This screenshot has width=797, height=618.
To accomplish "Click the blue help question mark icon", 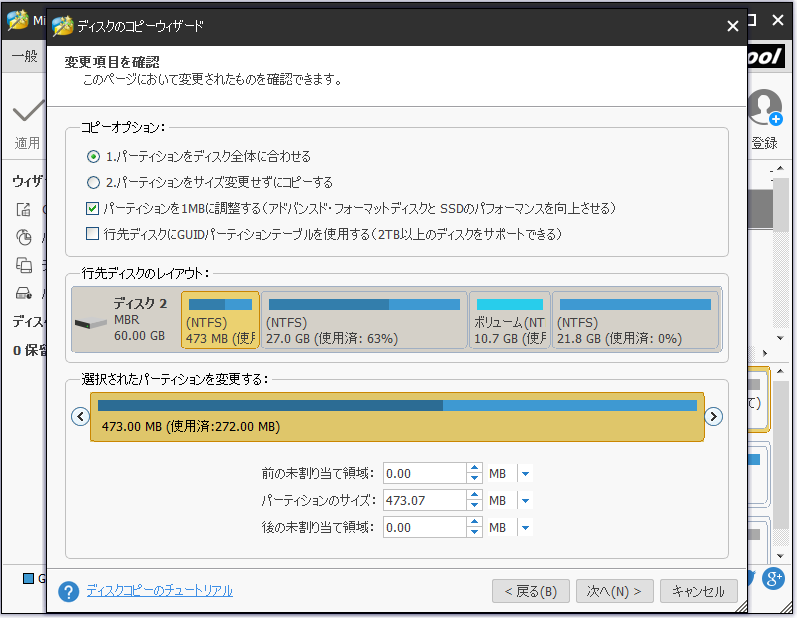I will point(69,592).
